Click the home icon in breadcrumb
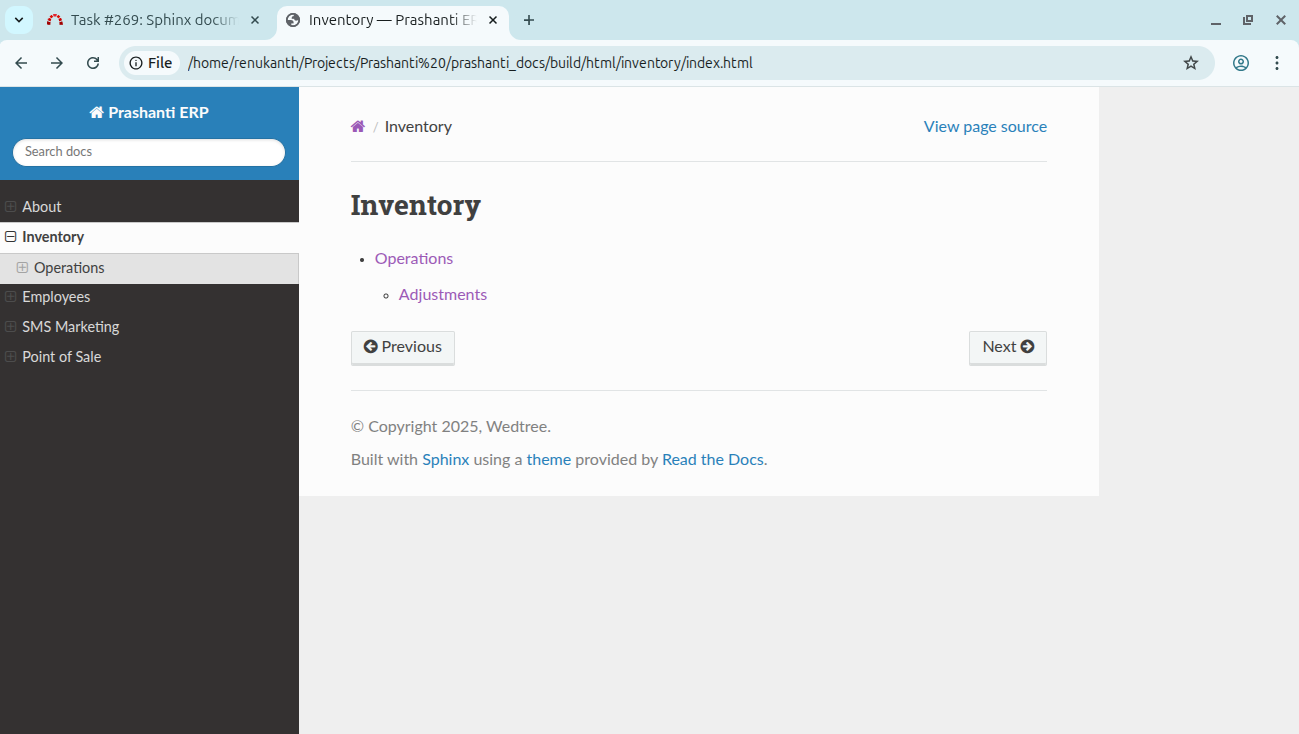 [358, 127]
